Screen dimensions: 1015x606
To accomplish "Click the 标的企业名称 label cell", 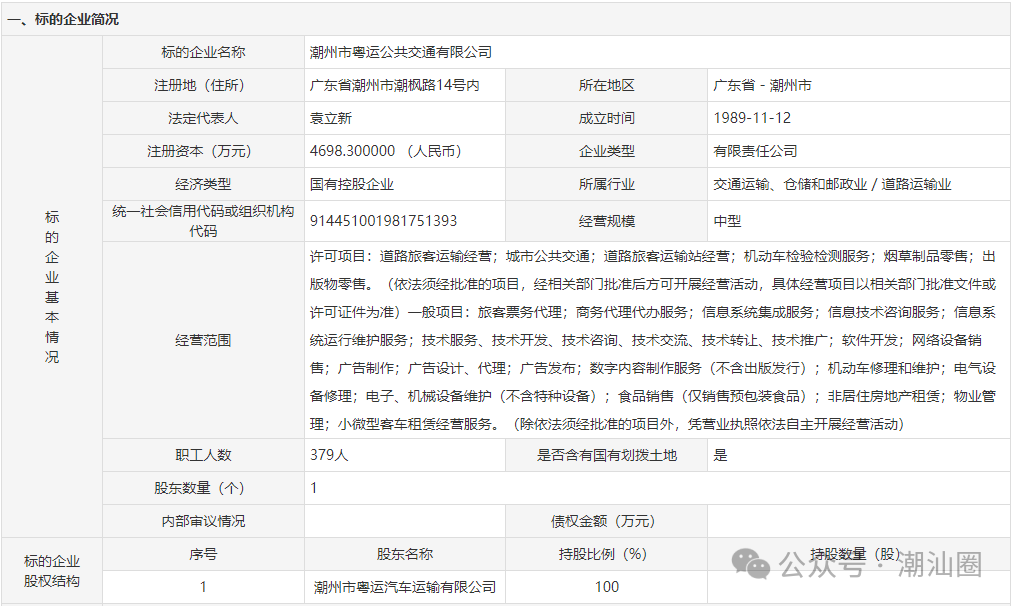I will 203,52.
